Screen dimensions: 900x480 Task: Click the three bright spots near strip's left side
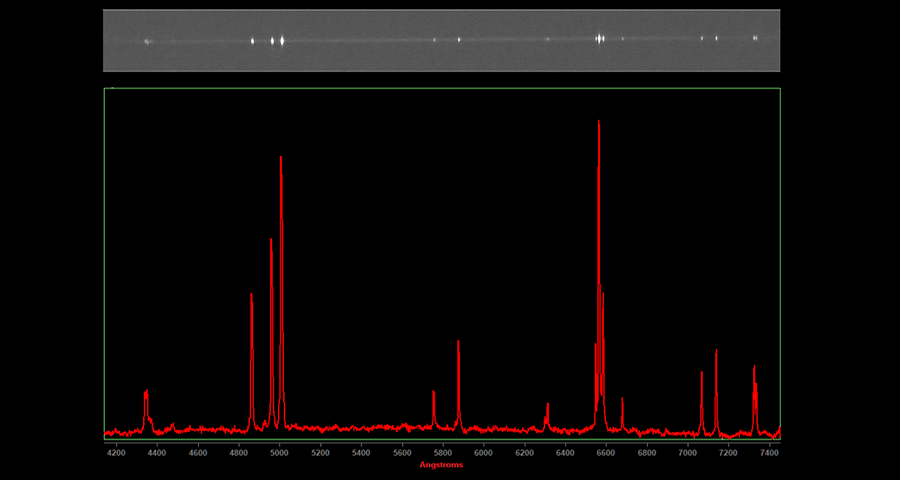coord(272,41)
